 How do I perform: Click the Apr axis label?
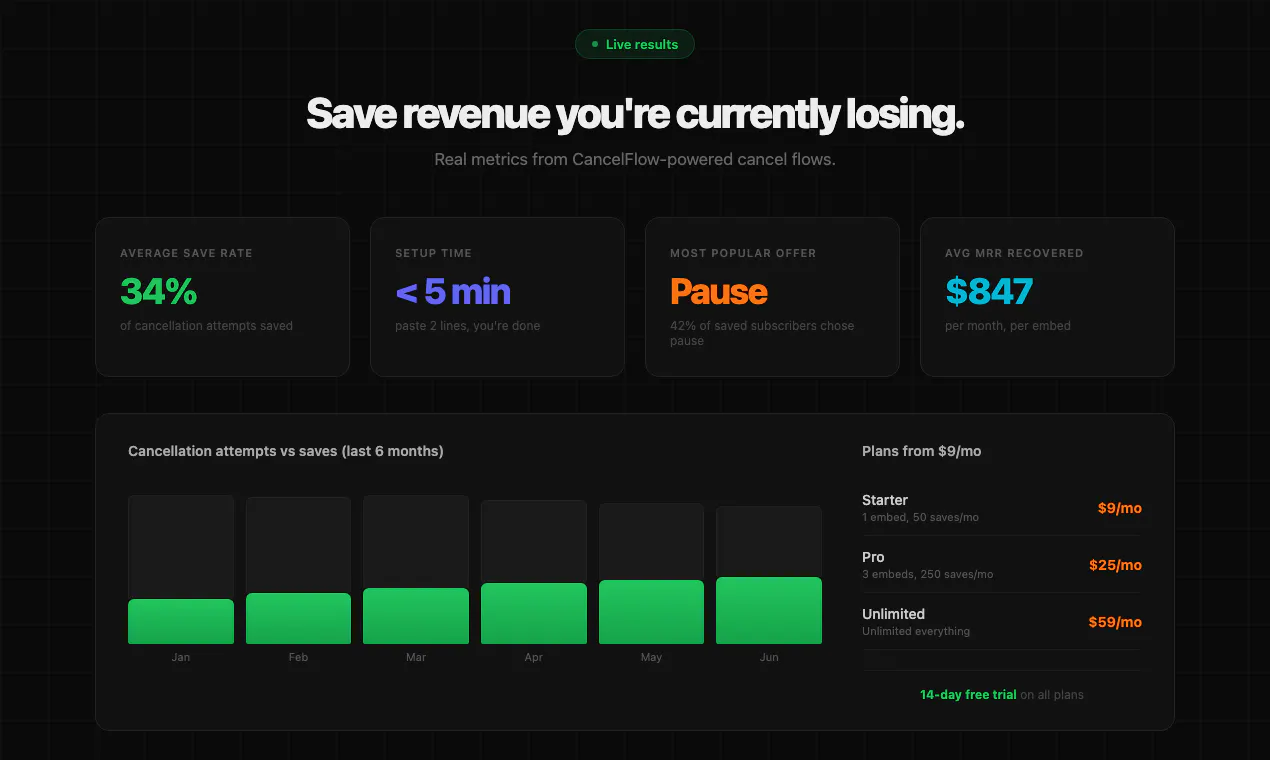(534, 657)
